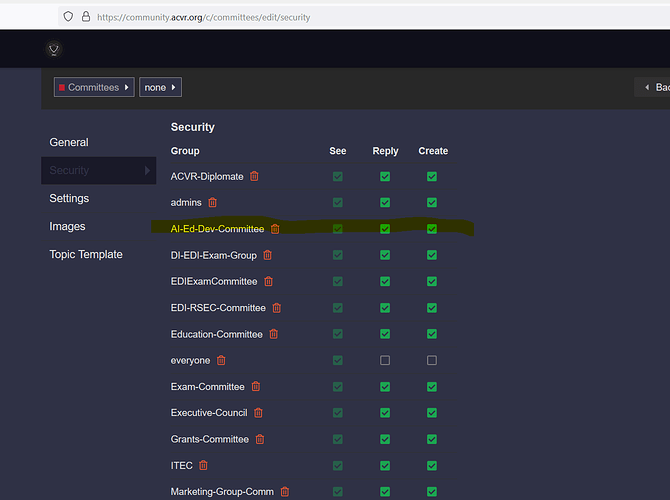The image size is (670, 500).
Task: Delete DI-EDI-Exam-Group permission row
Action: 267,255
